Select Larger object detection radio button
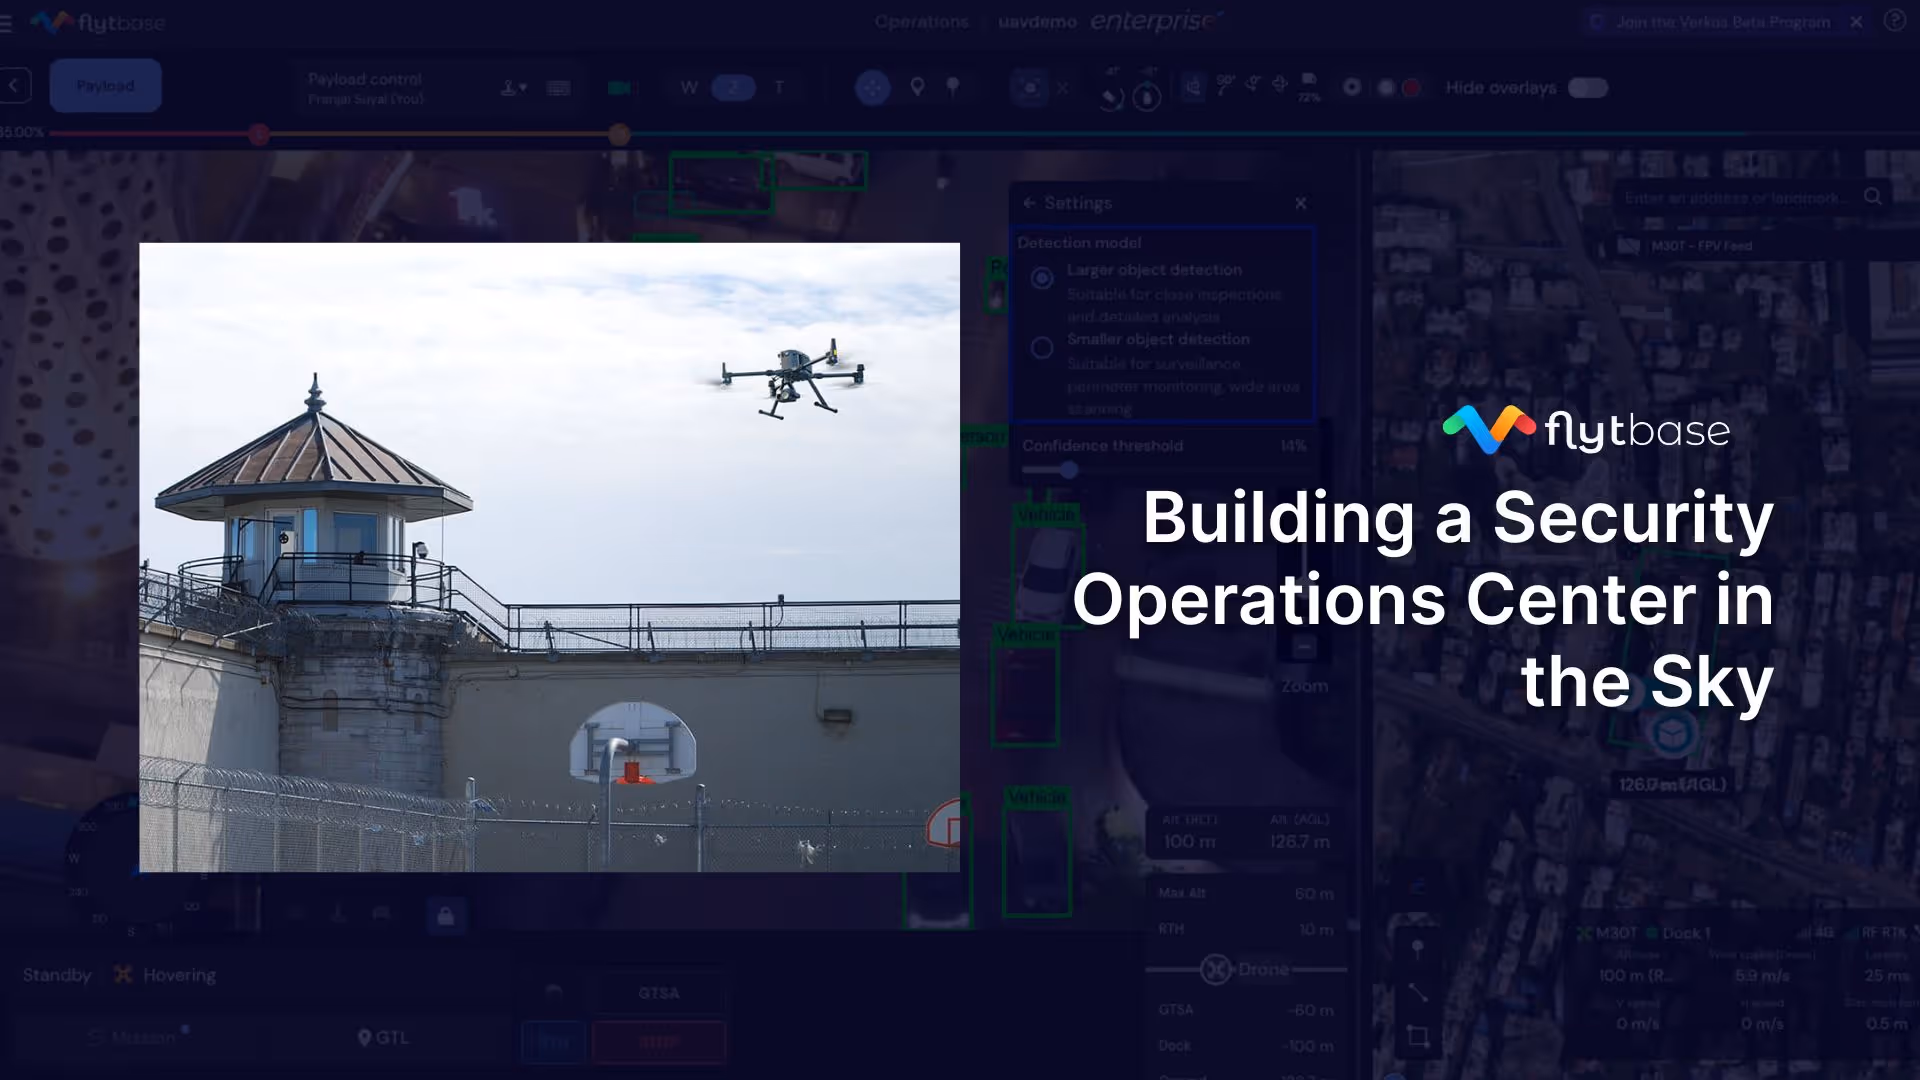 click(x=1042, y=278)
